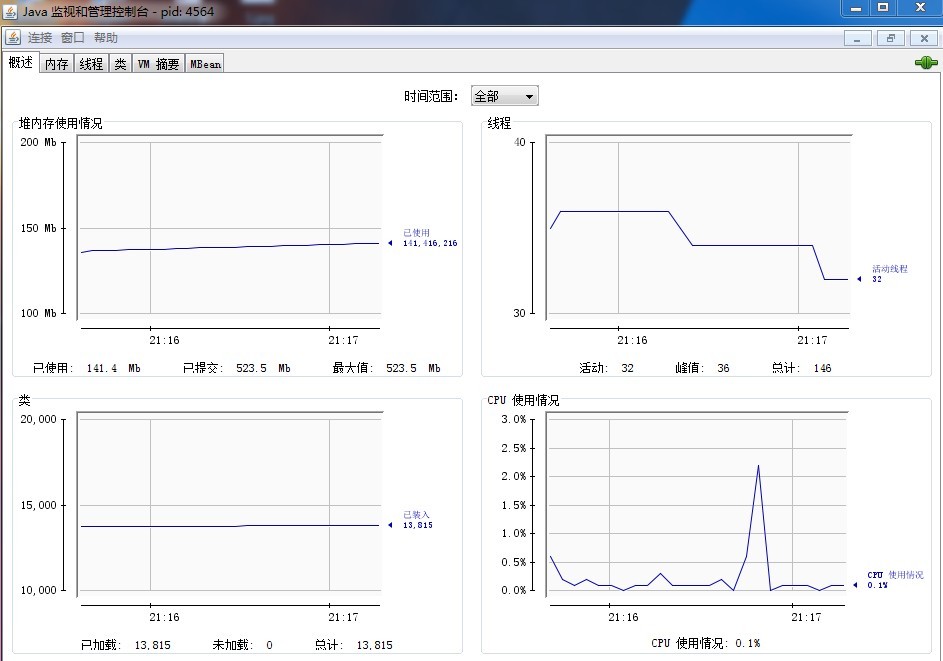Open the 时间范围 dropdown list
The height and width of the screenshot is (661, 943).
505,96
